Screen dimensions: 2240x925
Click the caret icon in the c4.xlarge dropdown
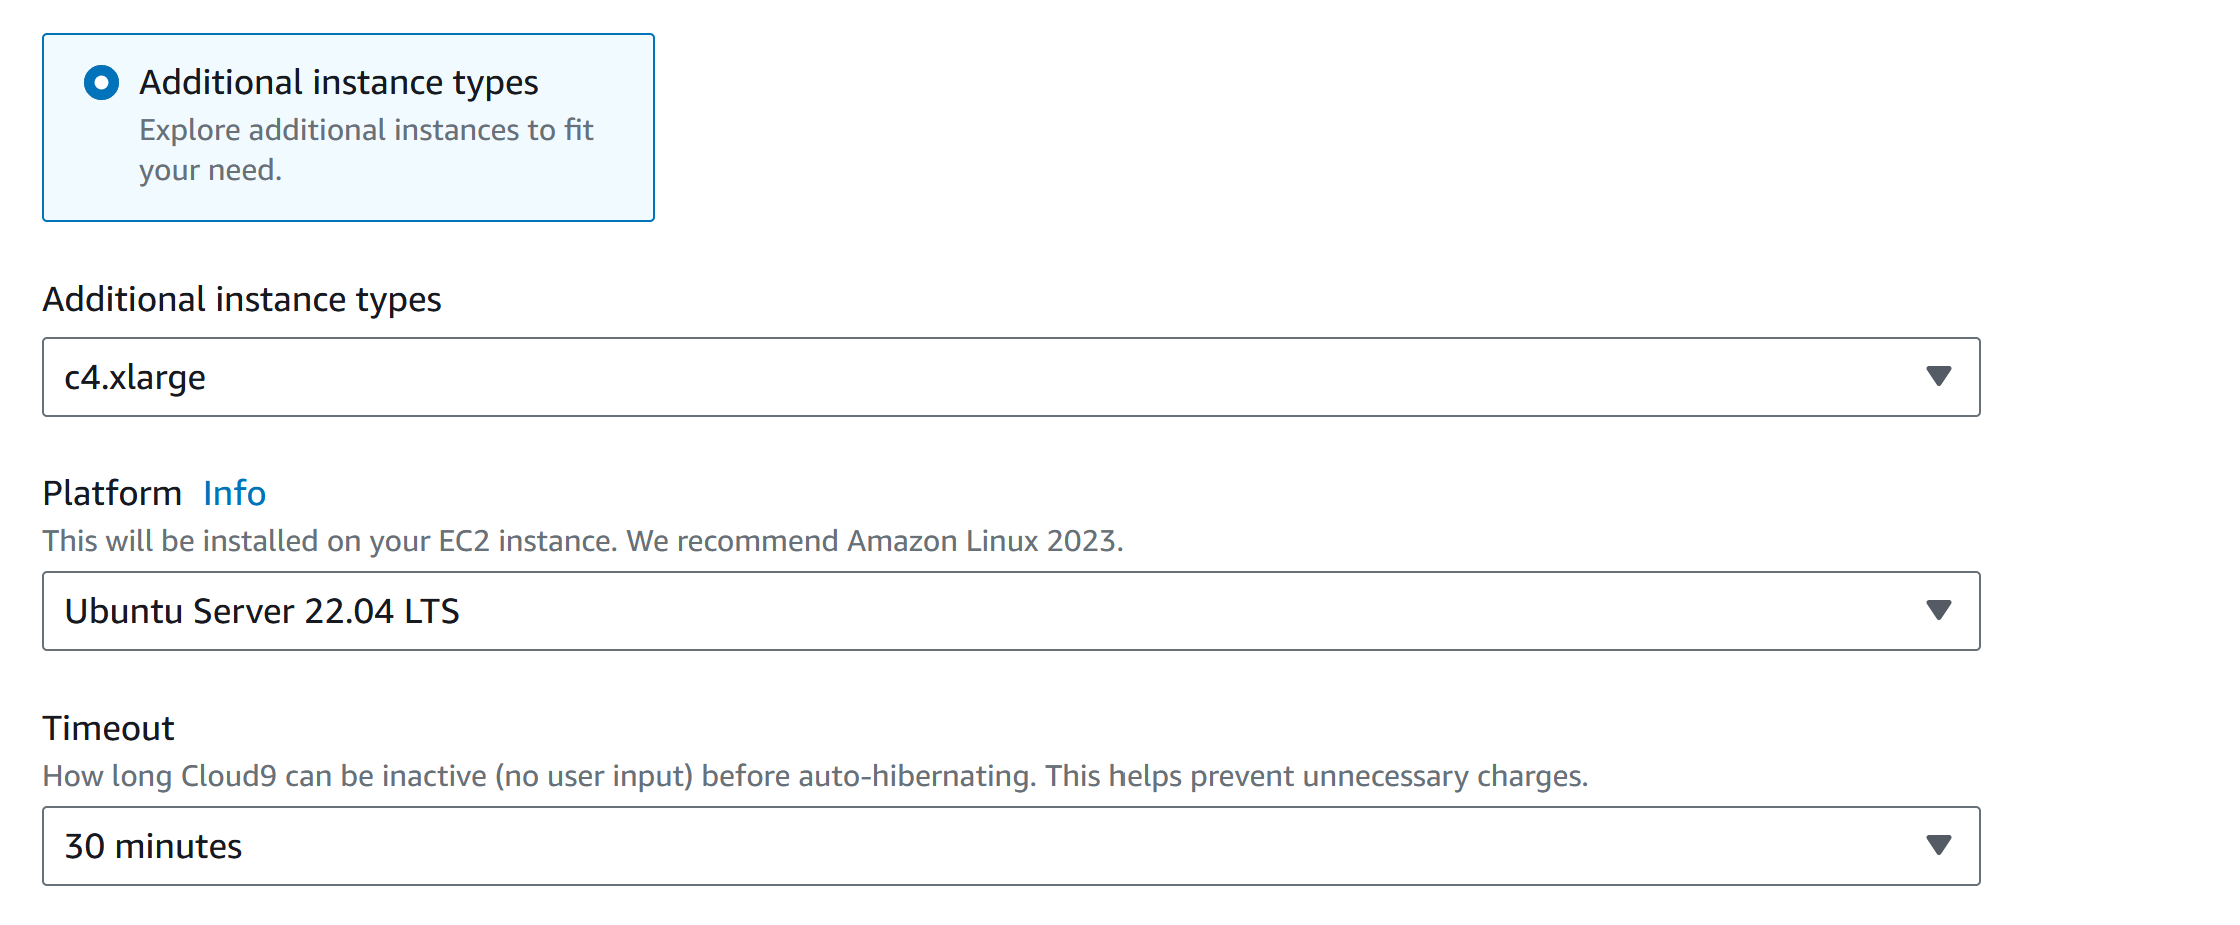point(1938,377)
